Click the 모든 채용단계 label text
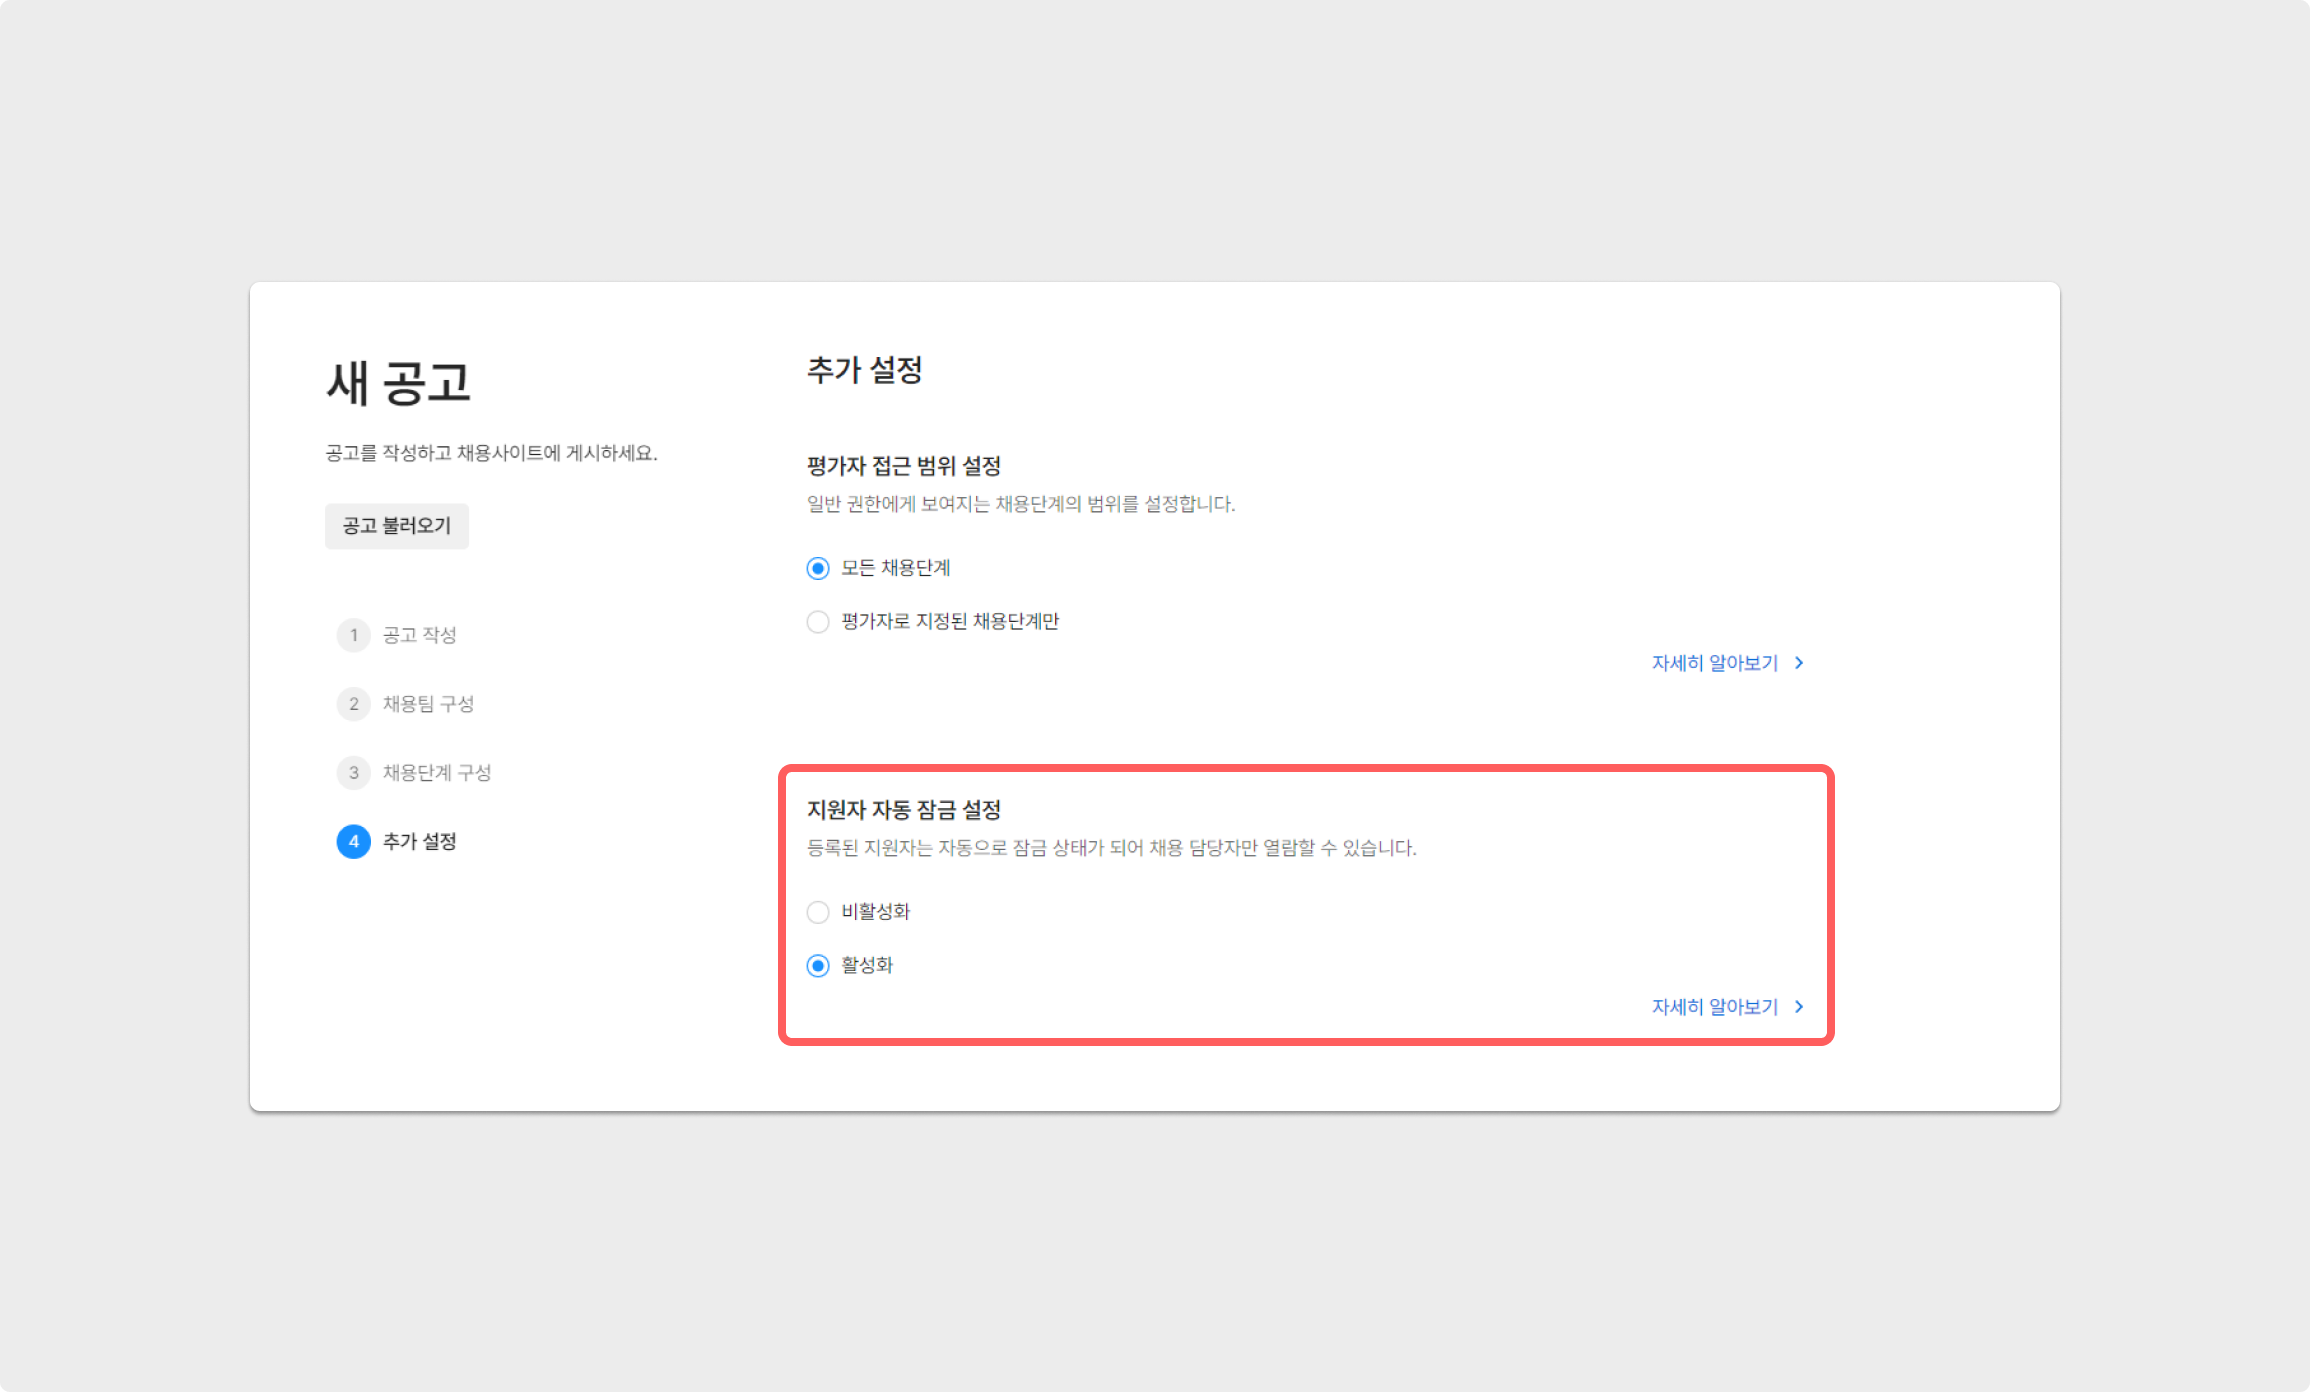This screenshot has width=2310, height=1392. point(895,568)
